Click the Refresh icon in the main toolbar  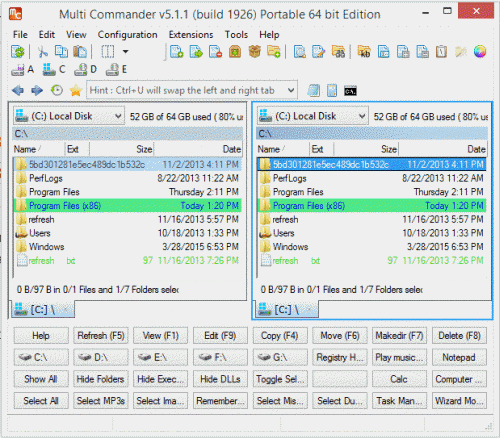click(x=17, y=52)
